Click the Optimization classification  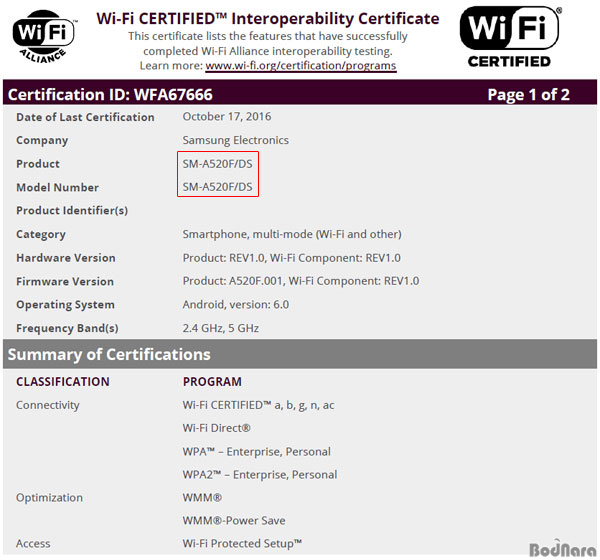pos(49,498)
